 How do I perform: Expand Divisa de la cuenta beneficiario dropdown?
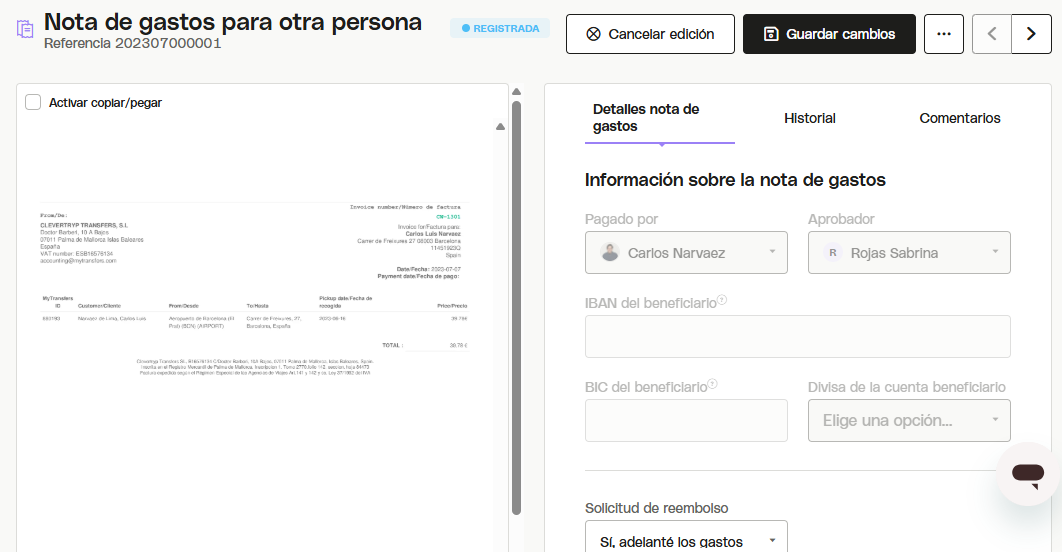[909, 421]
